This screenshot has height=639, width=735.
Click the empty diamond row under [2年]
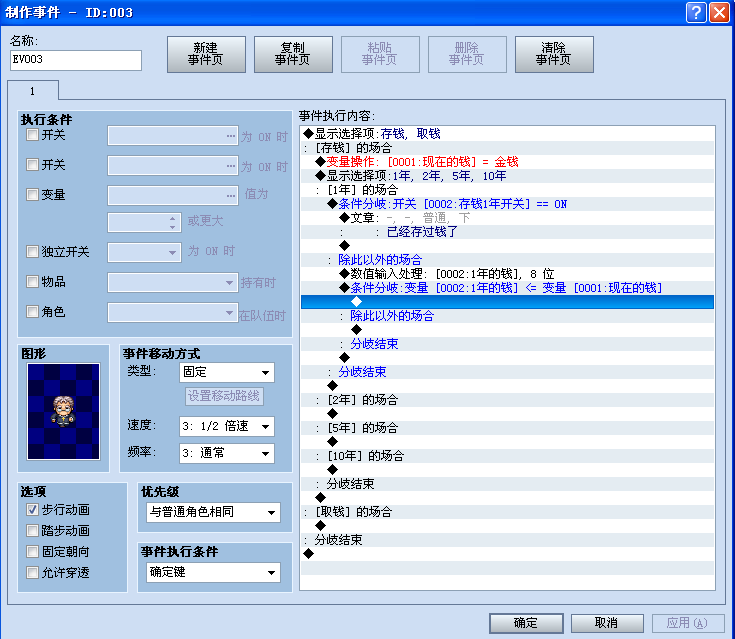tap(508, 414)
